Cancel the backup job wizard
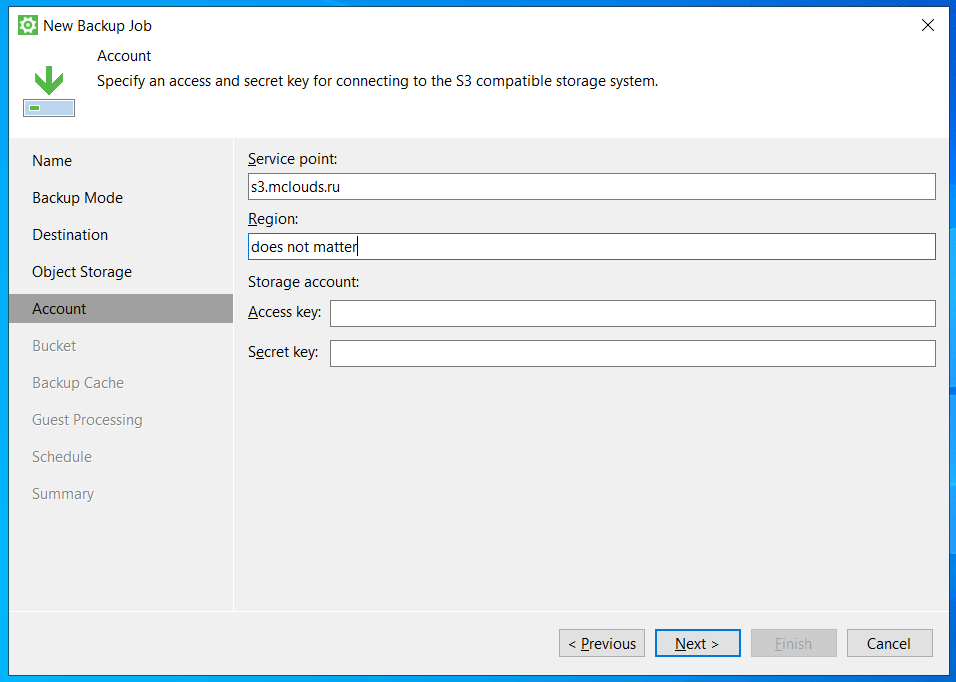The height and width of the screenshot is (682, 956). point(889,644)
